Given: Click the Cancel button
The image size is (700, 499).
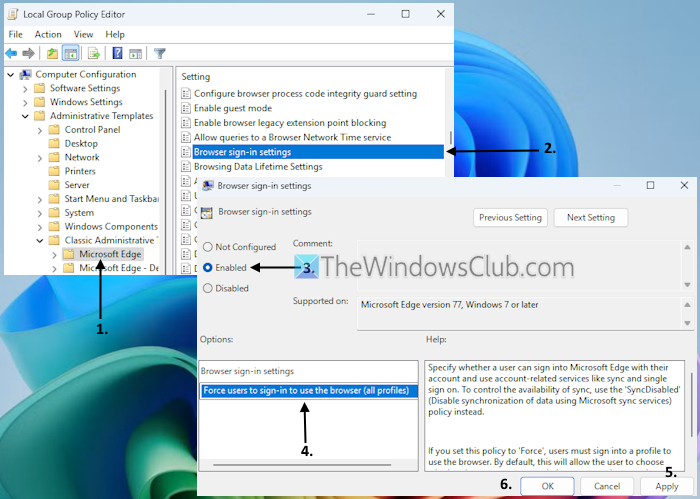Looking at the screenshot, I should click(x=607, y=486).
